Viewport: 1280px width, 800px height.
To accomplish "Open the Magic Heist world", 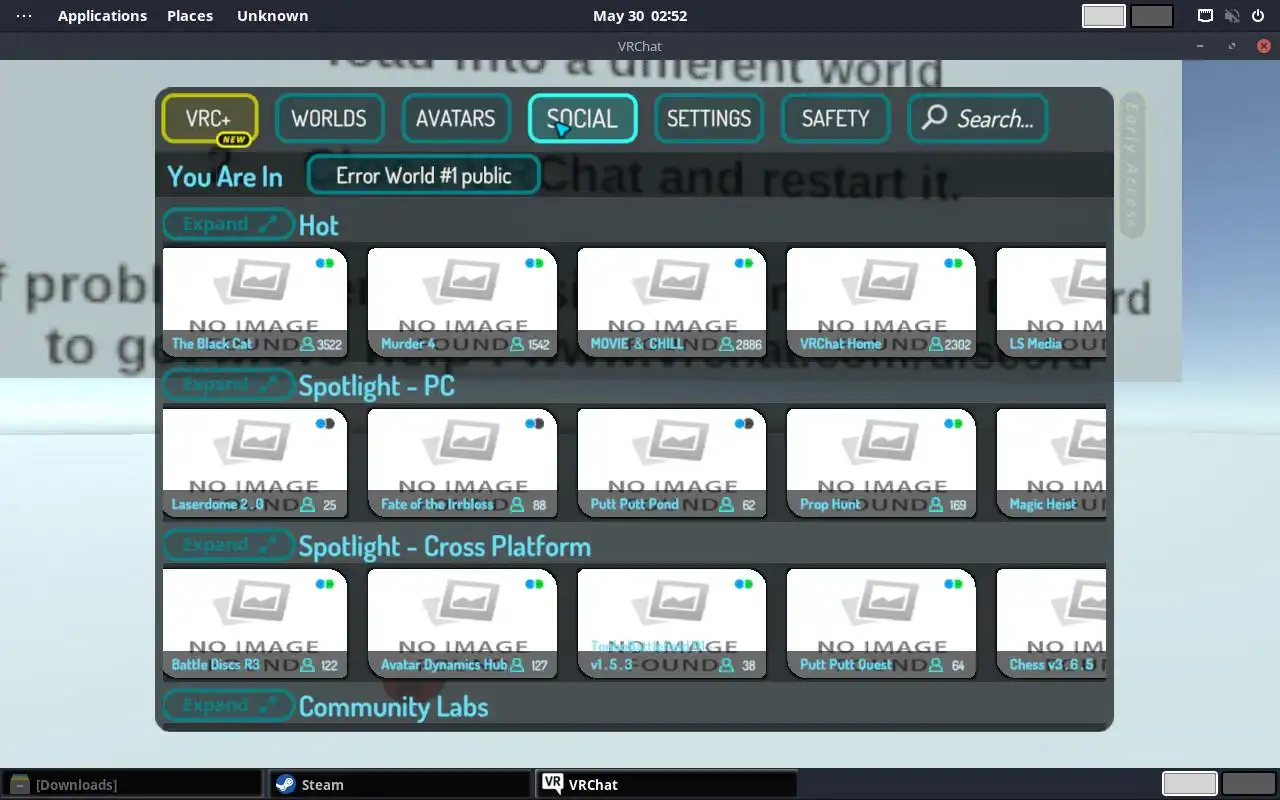I will (1051, 463).
